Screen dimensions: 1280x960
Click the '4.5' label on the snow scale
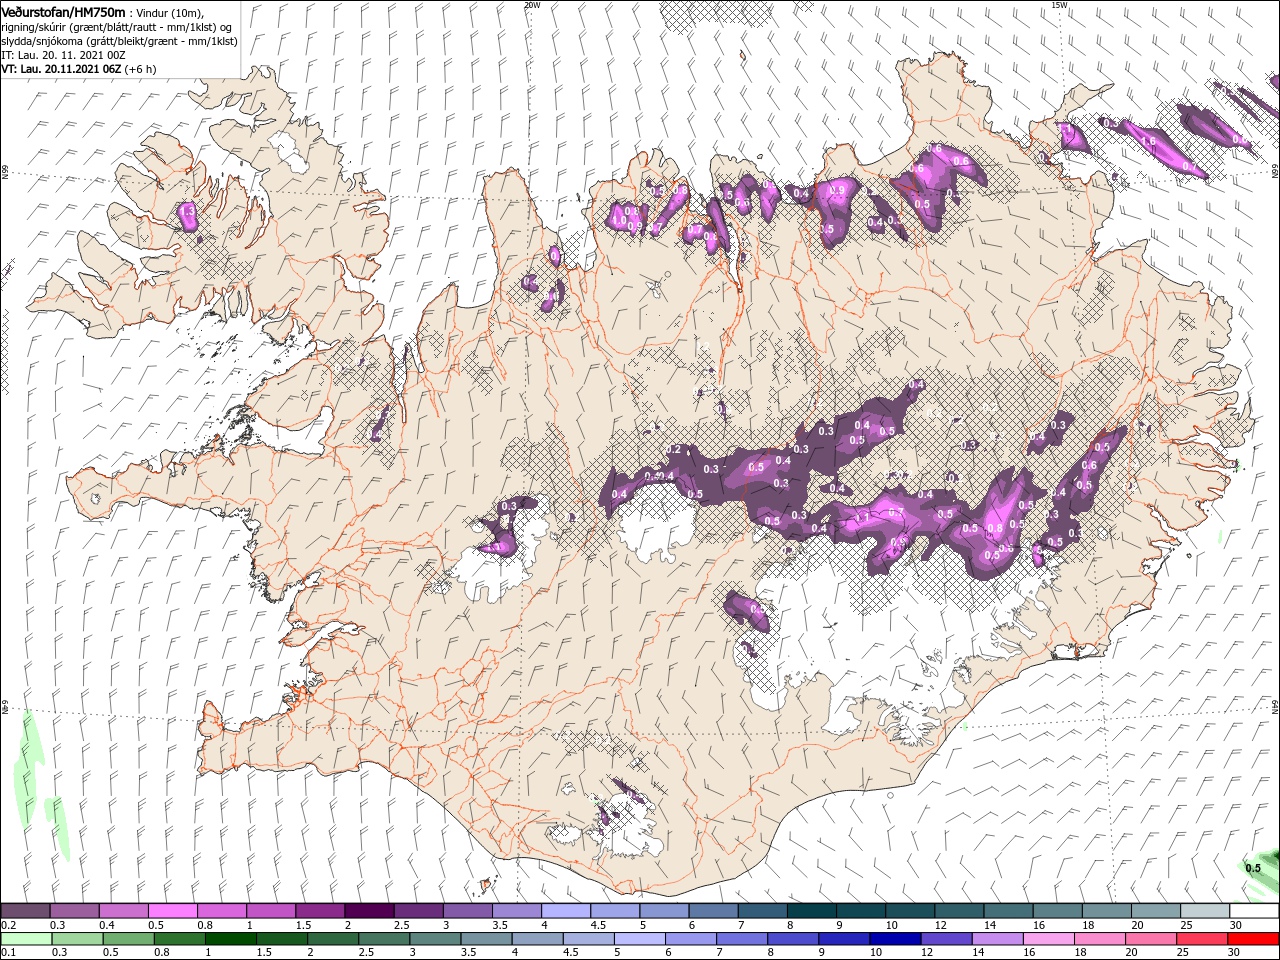(598, 926)
